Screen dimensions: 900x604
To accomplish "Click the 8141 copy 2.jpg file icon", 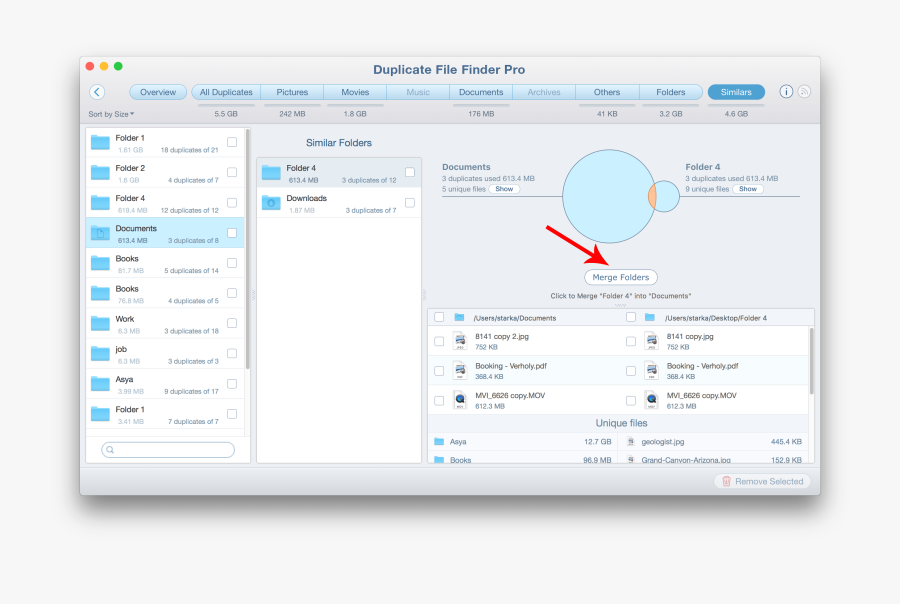I will tap(460, 341).
